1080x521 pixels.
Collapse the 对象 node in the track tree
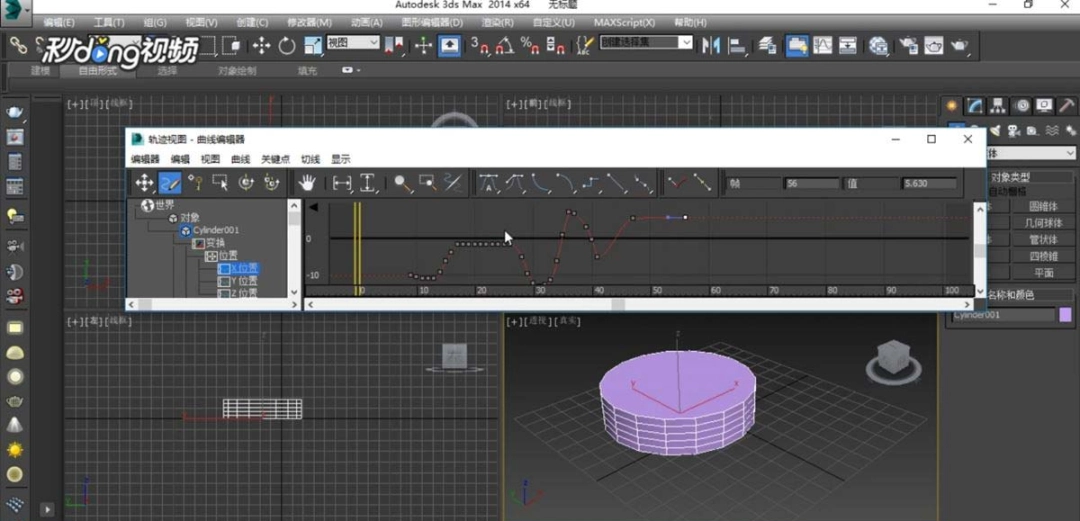(174, 218)
